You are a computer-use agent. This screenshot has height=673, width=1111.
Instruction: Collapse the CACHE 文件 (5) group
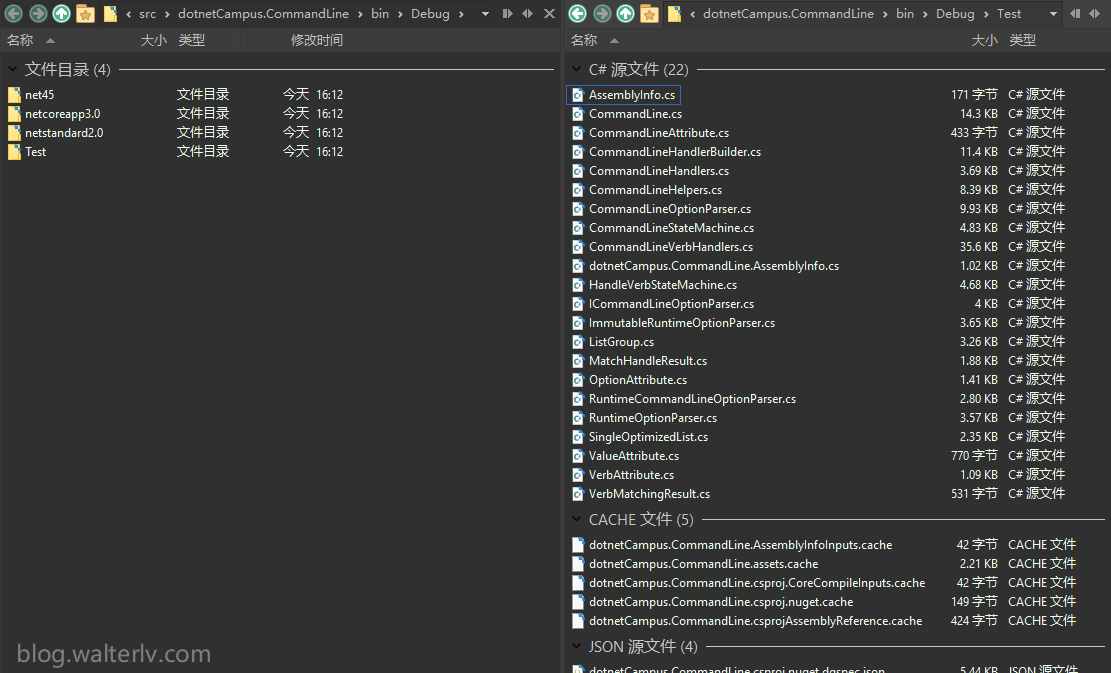pyautogui.click(x=577, y=520)
